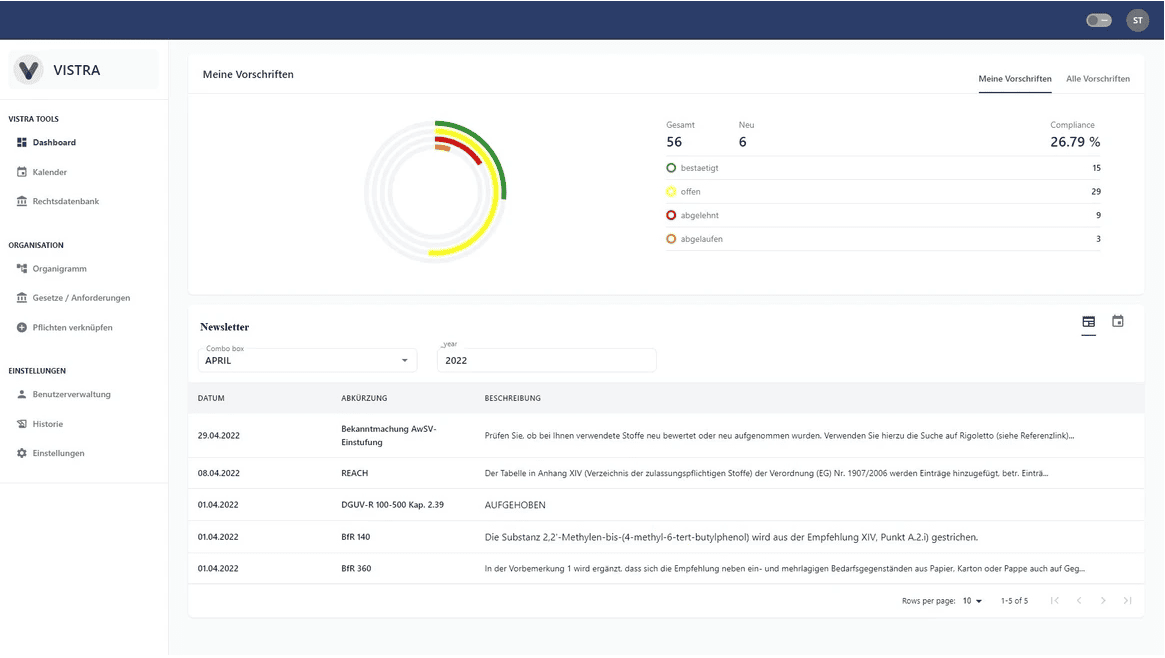Toggle the switch in the top bar
The width and height of the screenshot is (1165, 658).
point(1099,20)
